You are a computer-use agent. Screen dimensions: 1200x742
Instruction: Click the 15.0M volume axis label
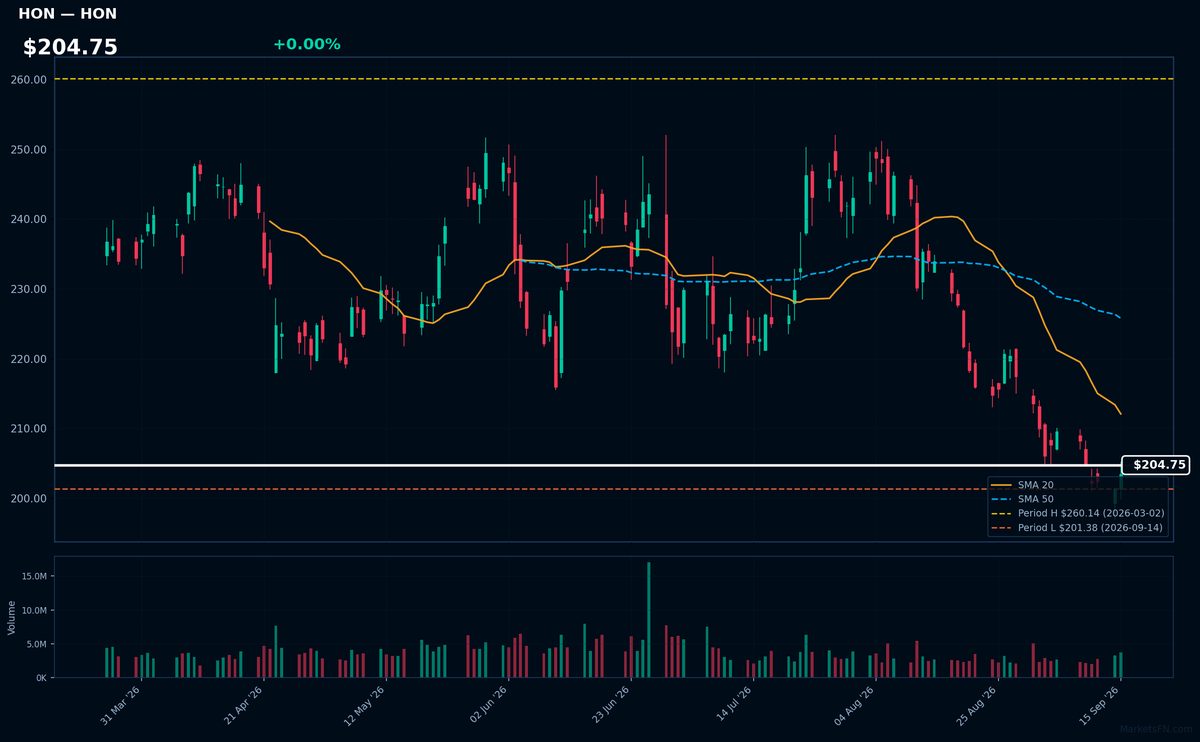pos(33,576)
